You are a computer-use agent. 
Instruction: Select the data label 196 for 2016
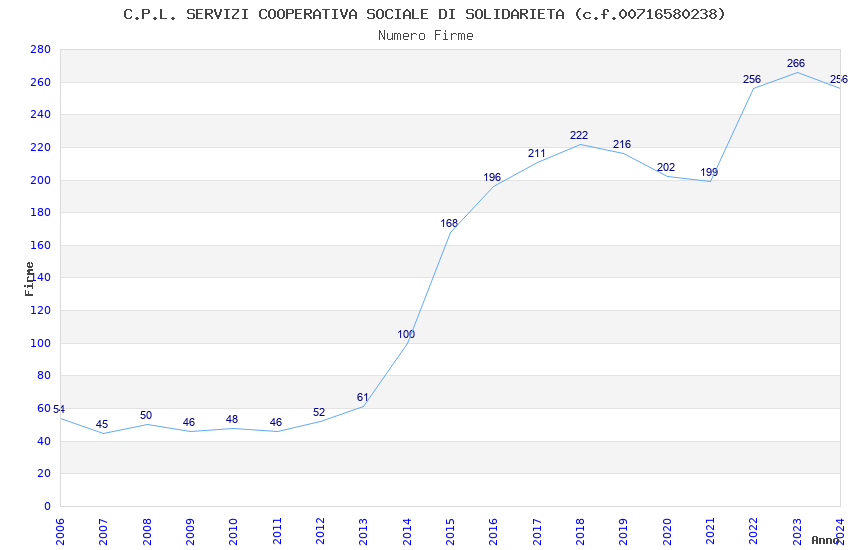[x=492, y=177]
